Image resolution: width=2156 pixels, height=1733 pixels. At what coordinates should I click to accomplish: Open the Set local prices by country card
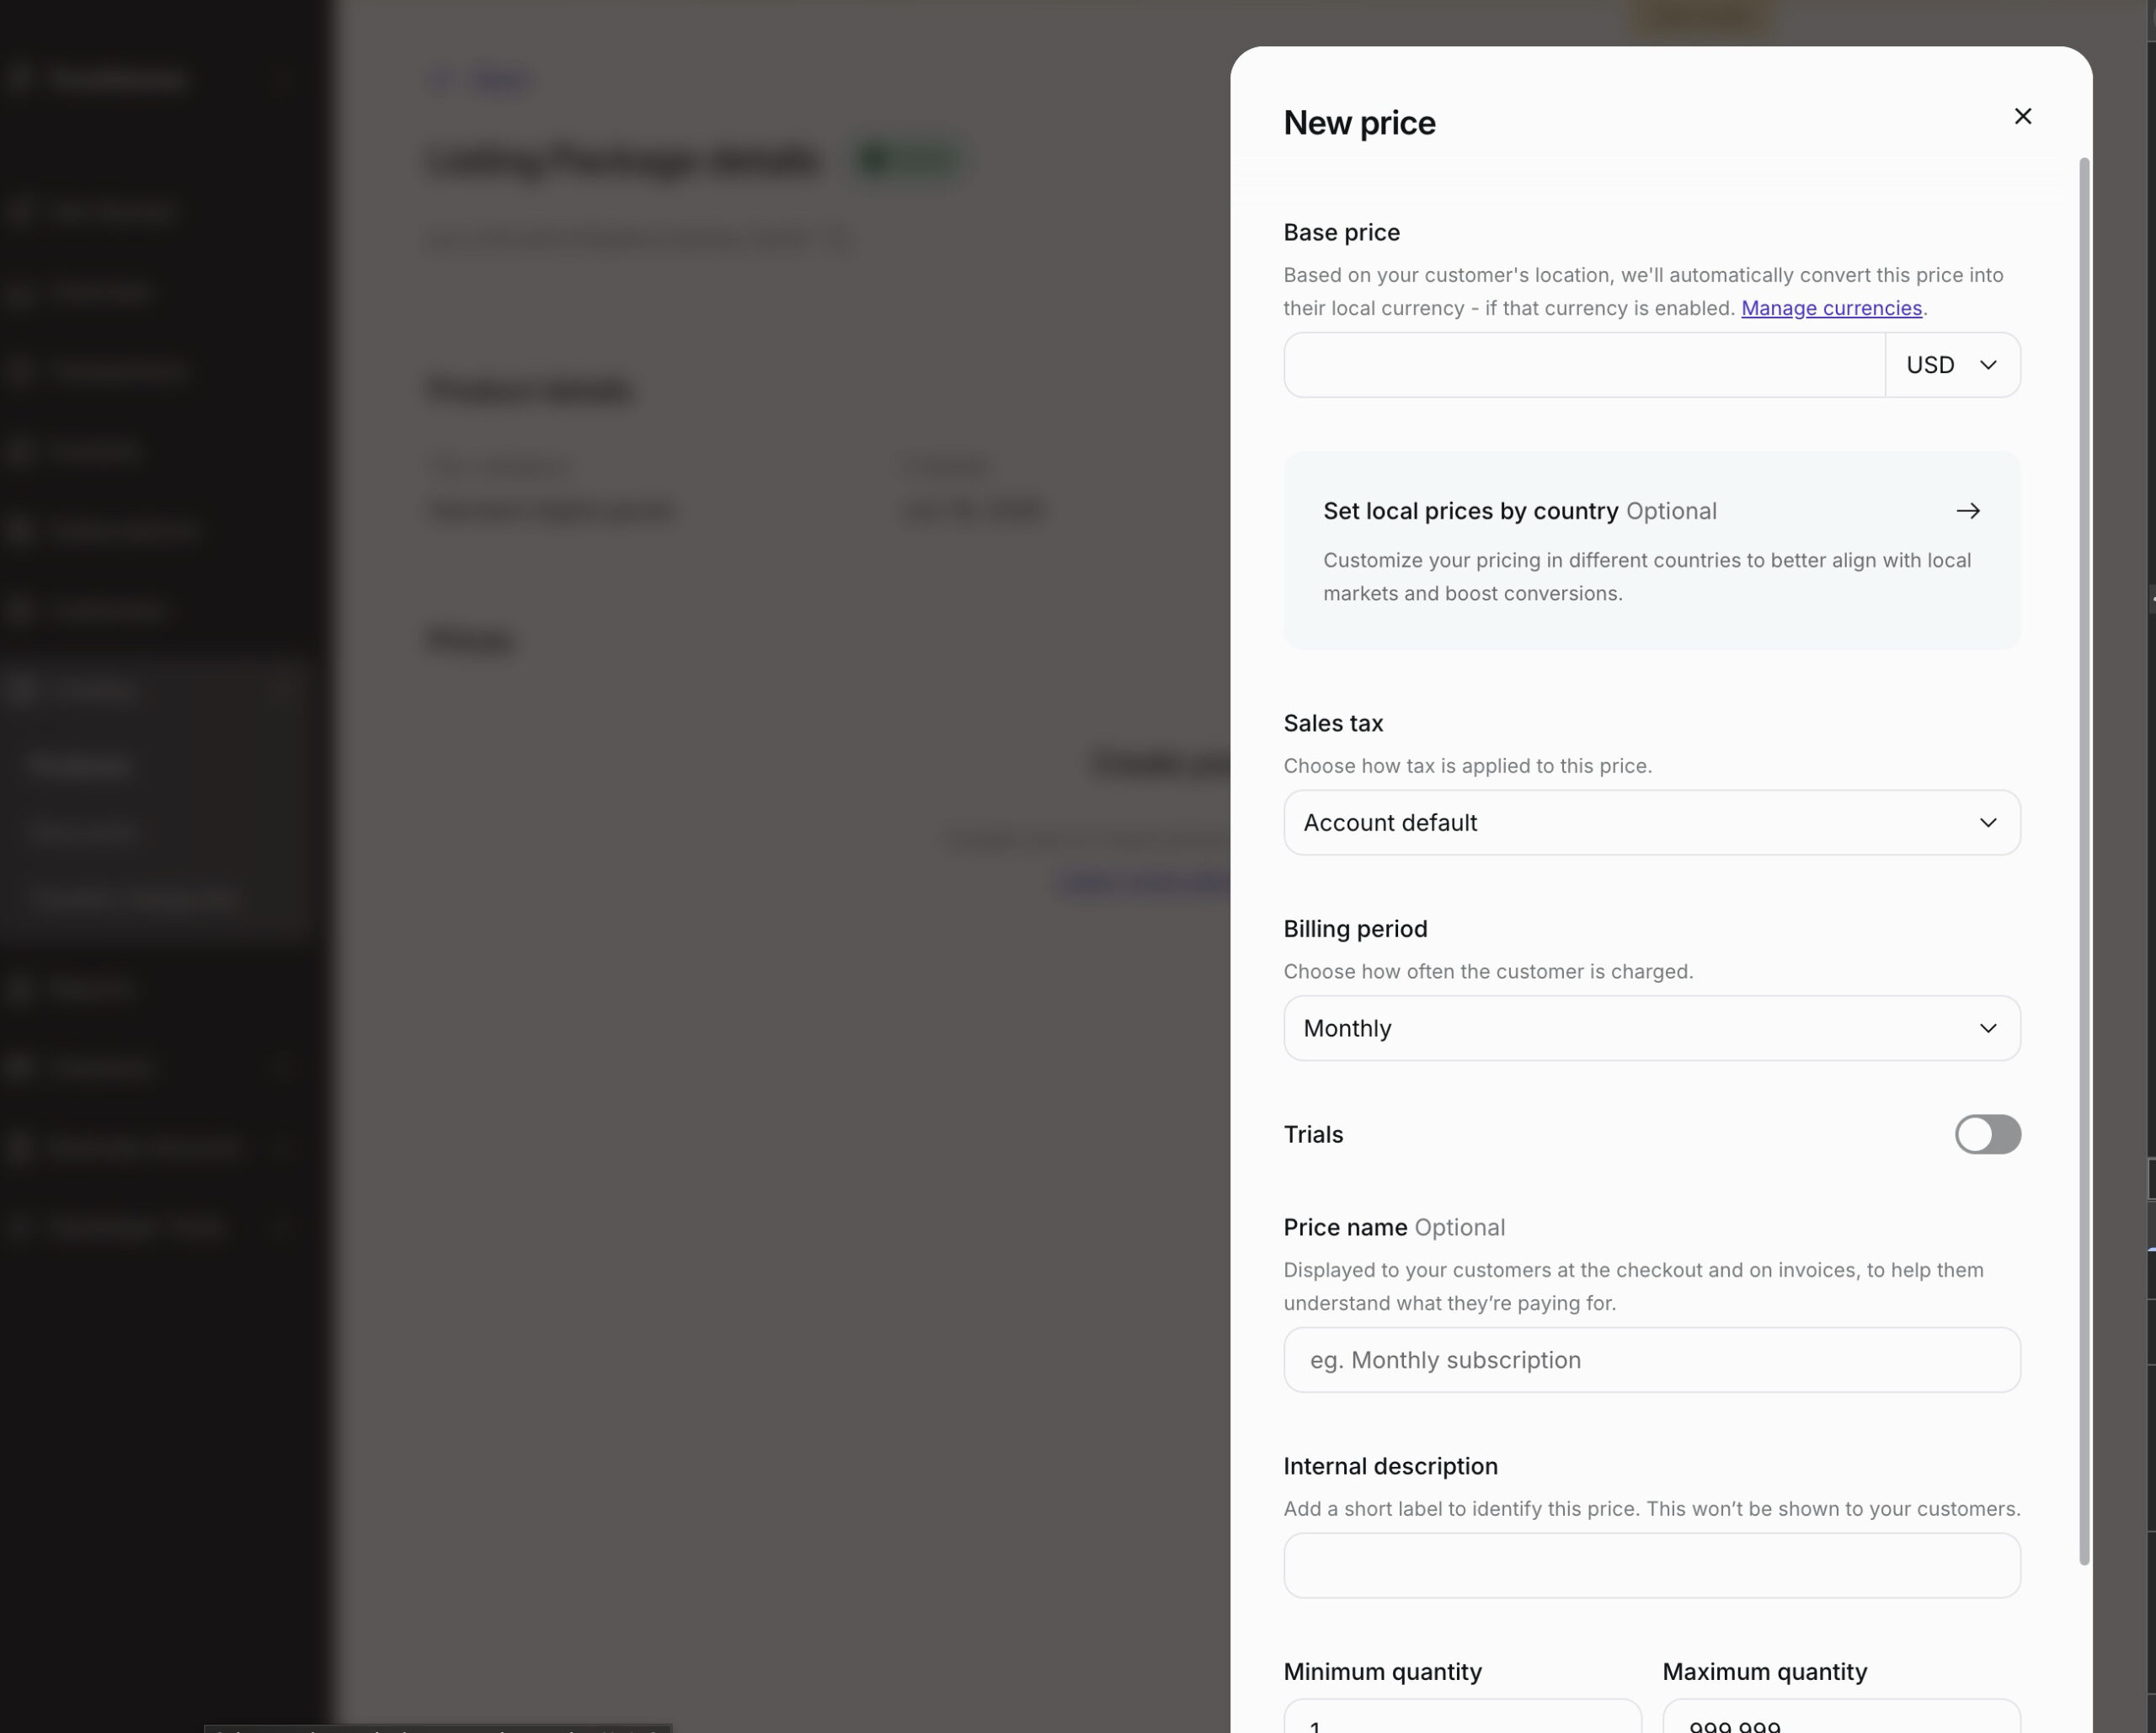(1651, 551)
